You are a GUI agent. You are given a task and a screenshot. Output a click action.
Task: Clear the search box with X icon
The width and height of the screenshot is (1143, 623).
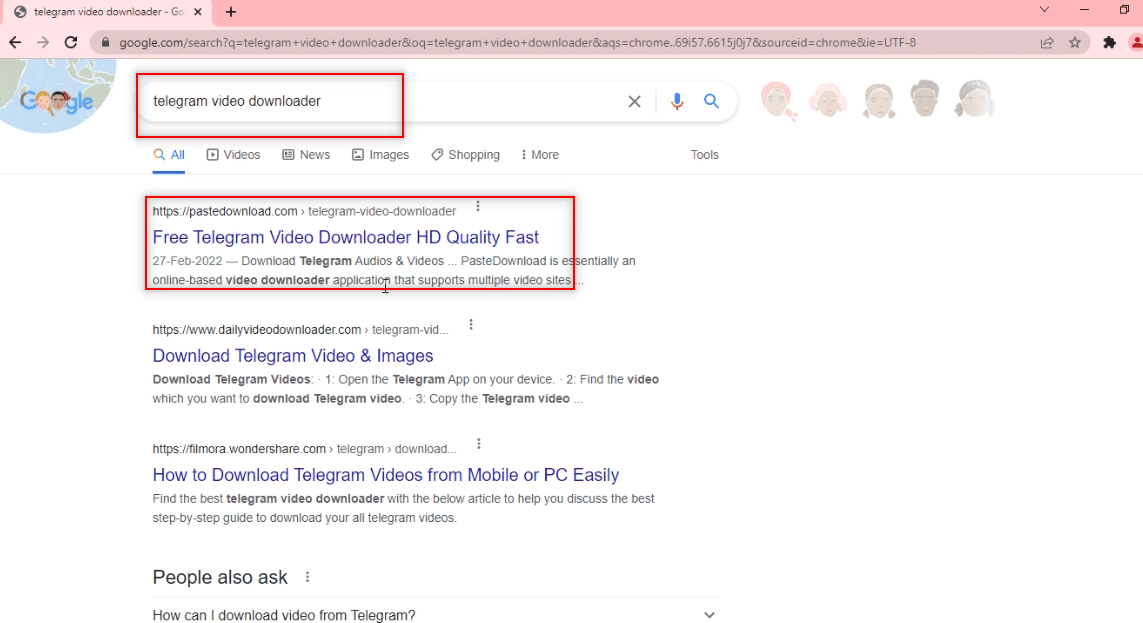point(635,101)
